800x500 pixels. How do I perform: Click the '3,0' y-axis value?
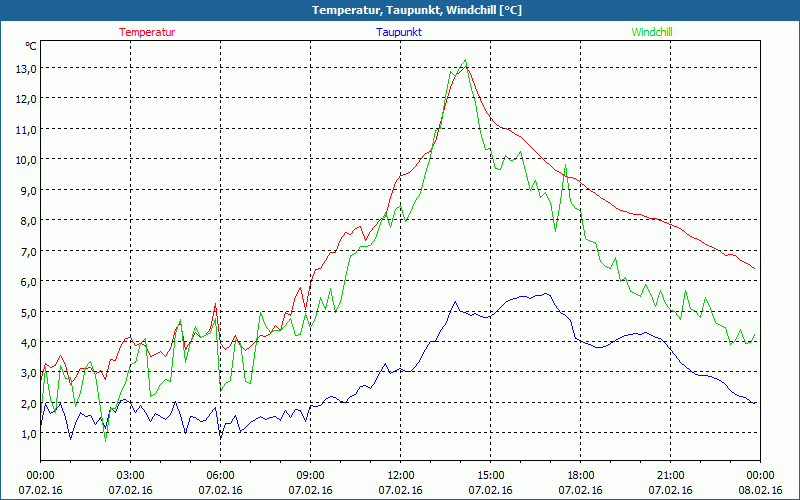(28, 373)
